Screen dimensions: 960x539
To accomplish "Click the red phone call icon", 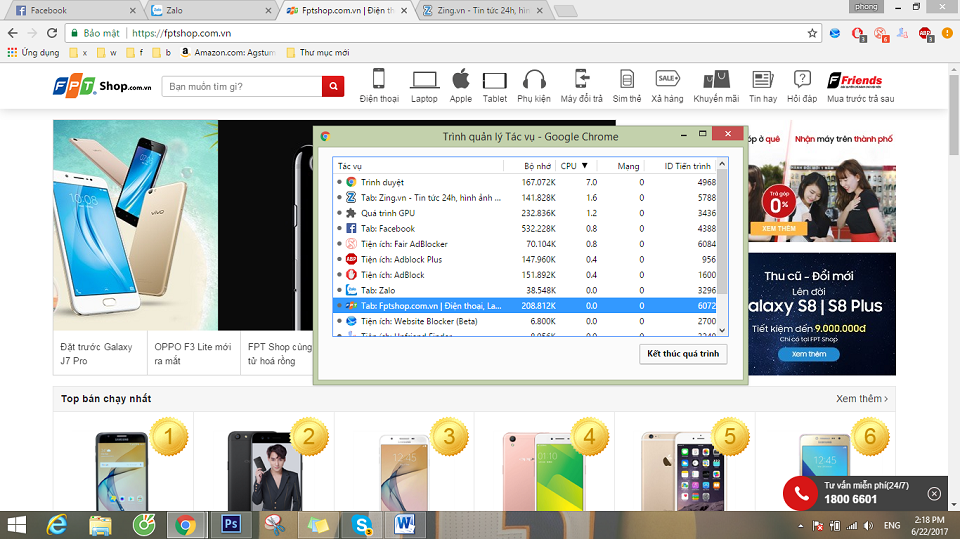I will point(800,493).
